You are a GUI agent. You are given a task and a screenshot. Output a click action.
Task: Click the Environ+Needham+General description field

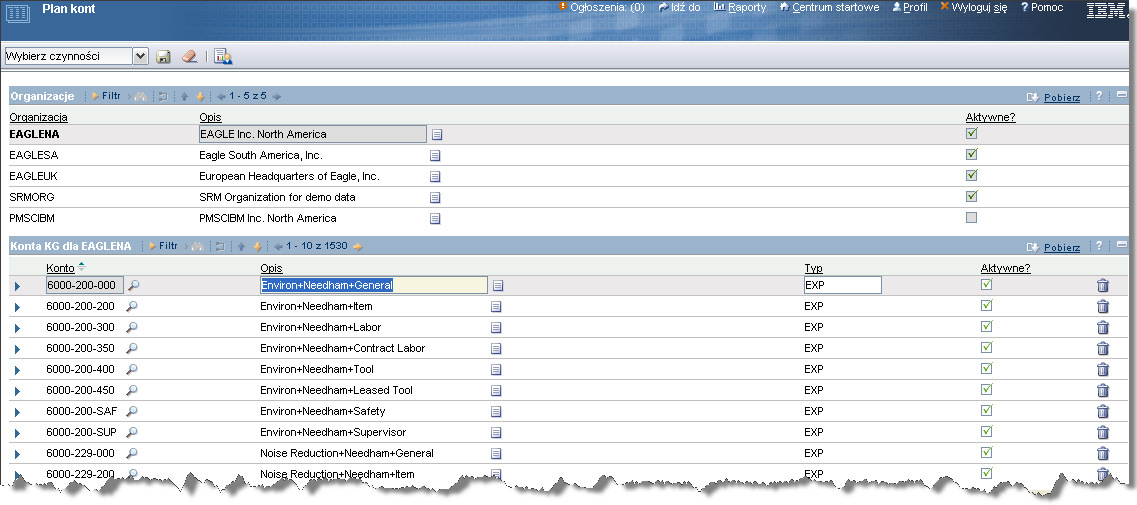(x=374, y=285)
